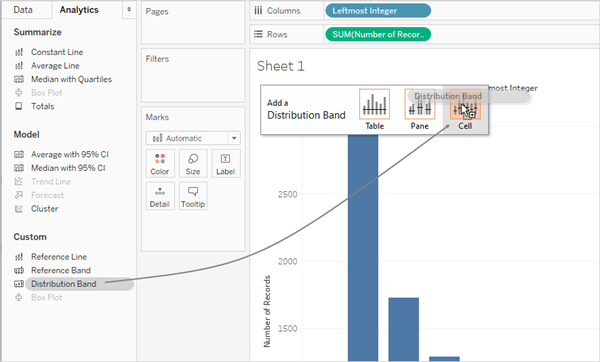Click the SUM(Number of Records) row pill
Screen dimensions: 600x362
point(378,34)
